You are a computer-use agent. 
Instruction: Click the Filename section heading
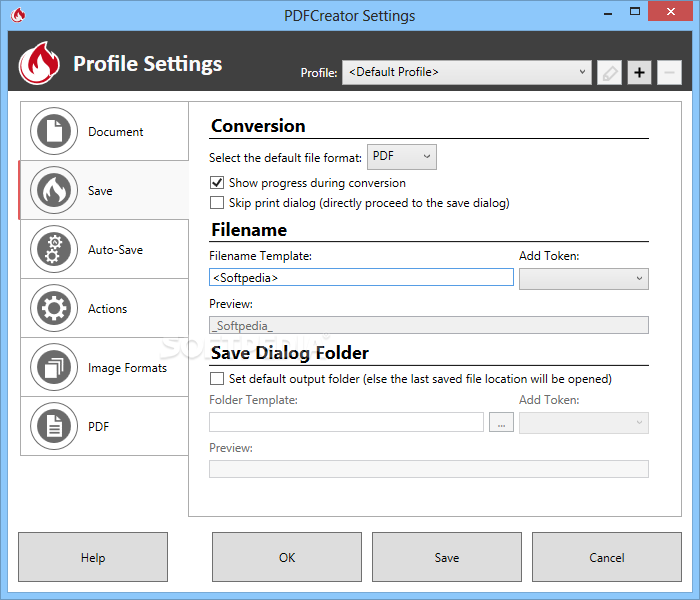249,230
